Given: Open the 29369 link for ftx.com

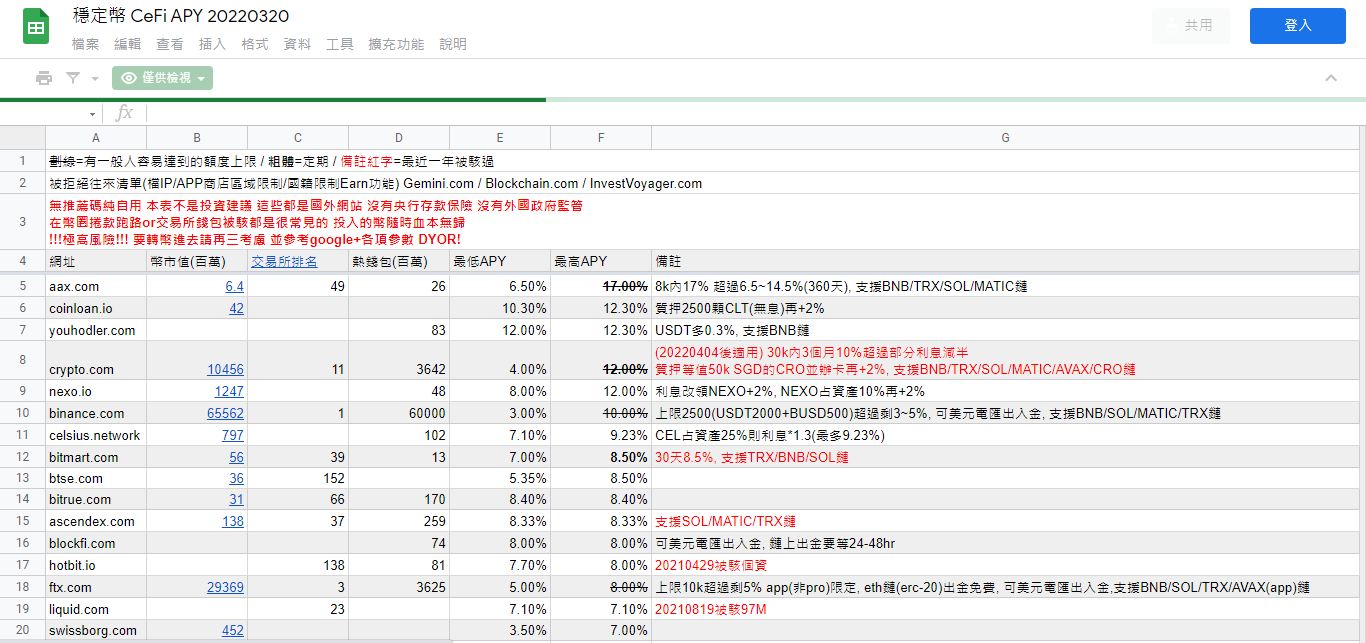Looking at the screenshot, I should (x=225, y=587).
